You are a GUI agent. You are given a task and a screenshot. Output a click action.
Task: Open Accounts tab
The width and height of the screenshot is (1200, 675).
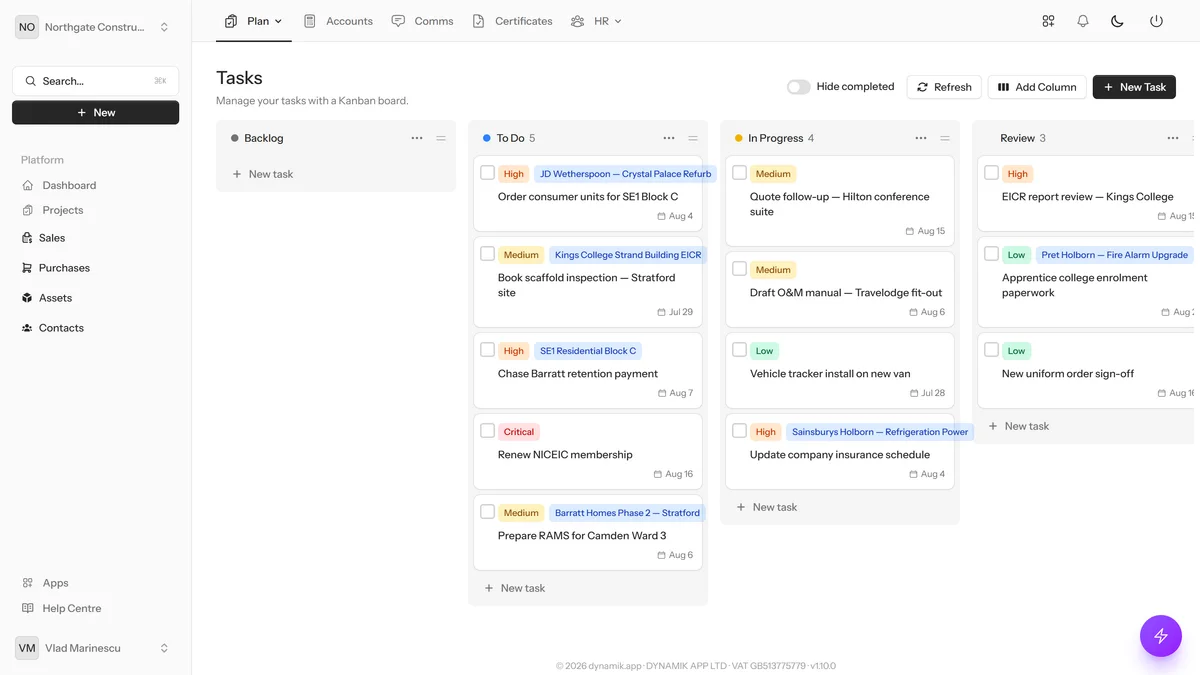coord(338,21)
